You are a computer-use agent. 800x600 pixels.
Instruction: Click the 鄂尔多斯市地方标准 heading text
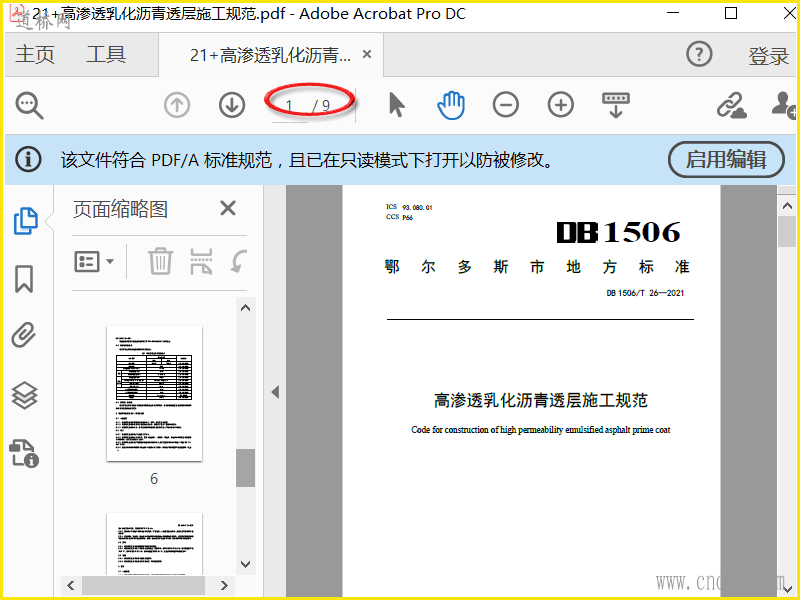pyautogui.click(x=537, y=267)
